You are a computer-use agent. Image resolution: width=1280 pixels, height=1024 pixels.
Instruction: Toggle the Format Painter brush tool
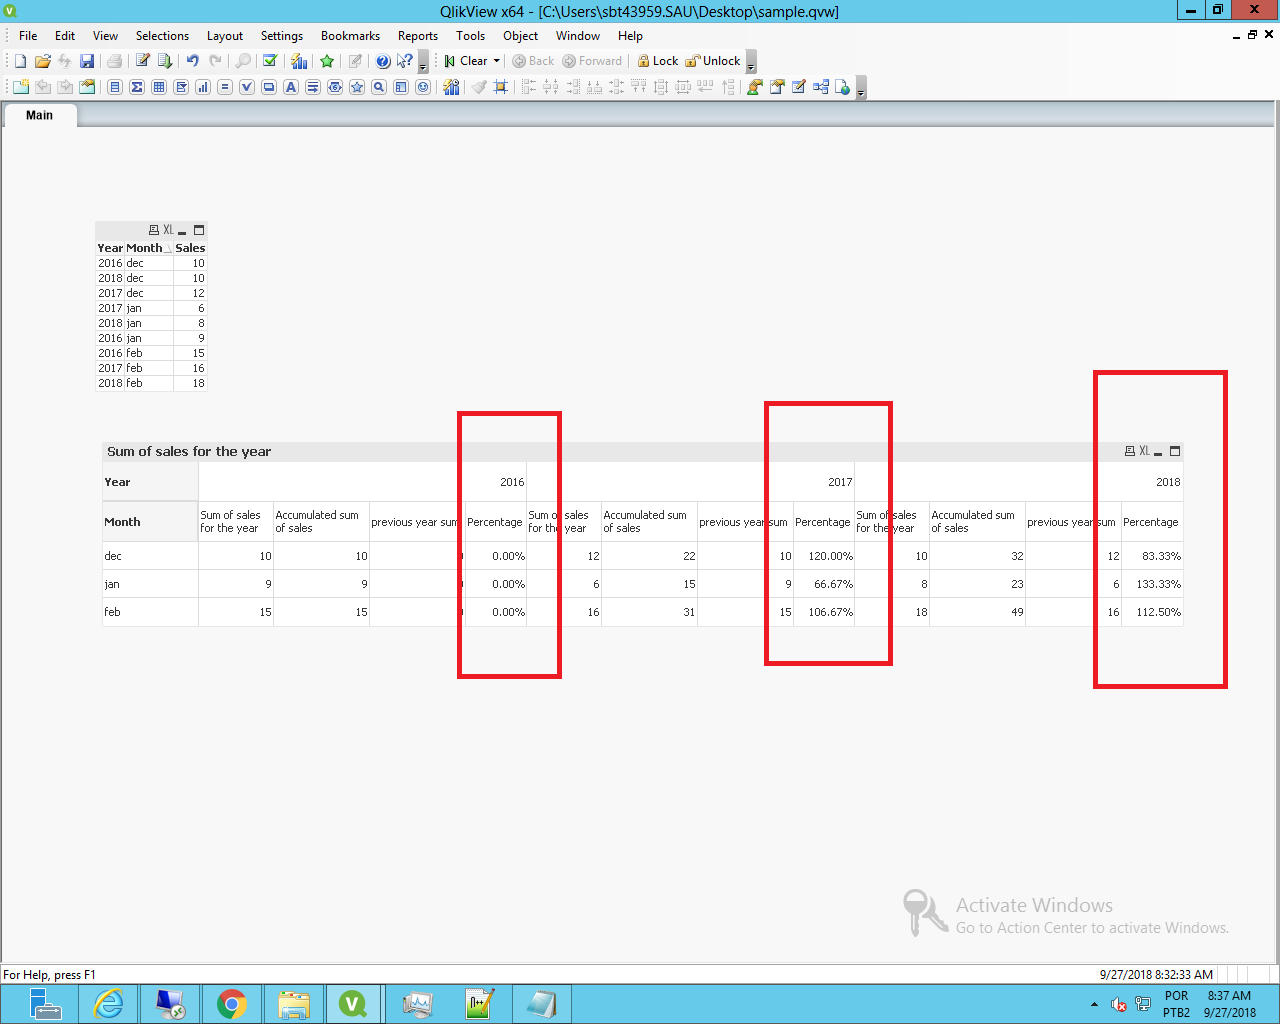coord(479,87)
